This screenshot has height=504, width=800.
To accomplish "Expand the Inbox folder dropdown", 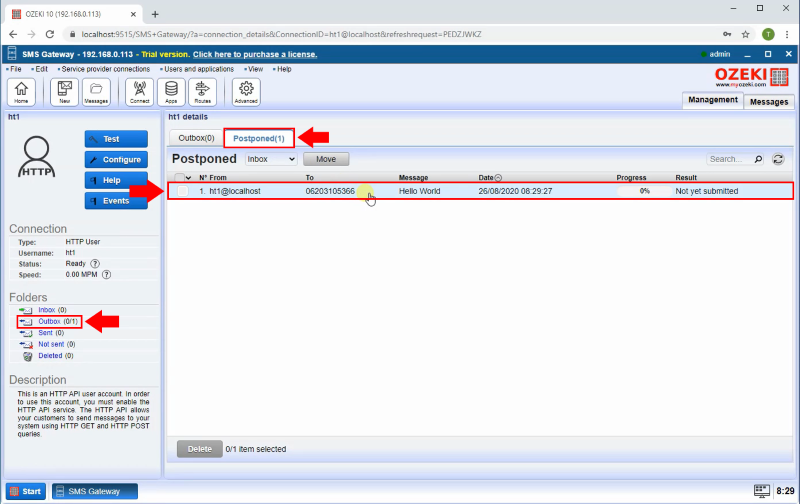I will (271, 159).
